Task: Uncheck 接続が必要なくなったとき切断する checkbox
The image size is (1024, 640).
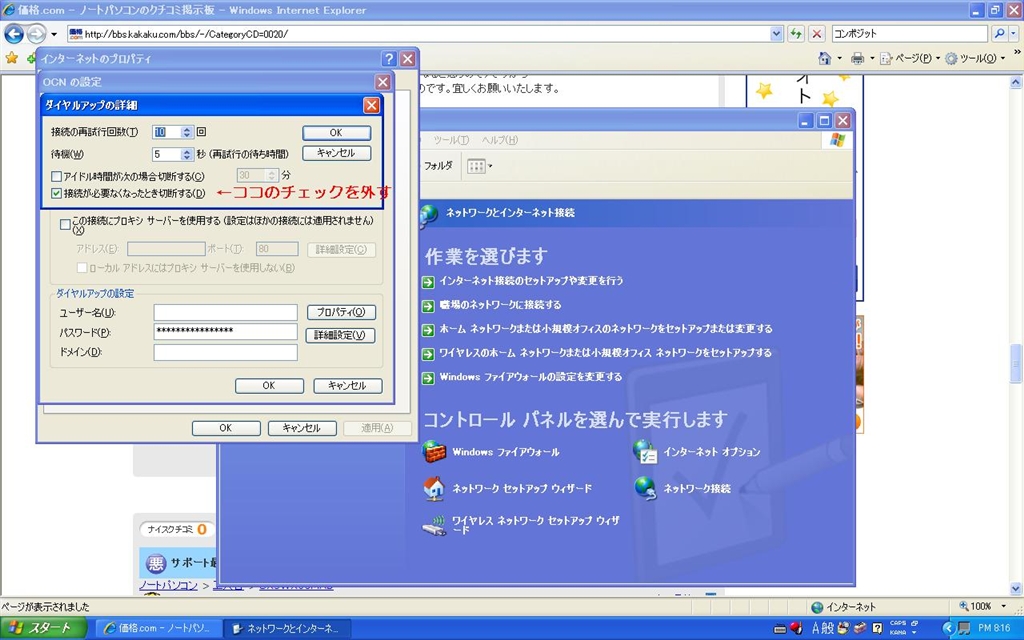Action: 56,193
